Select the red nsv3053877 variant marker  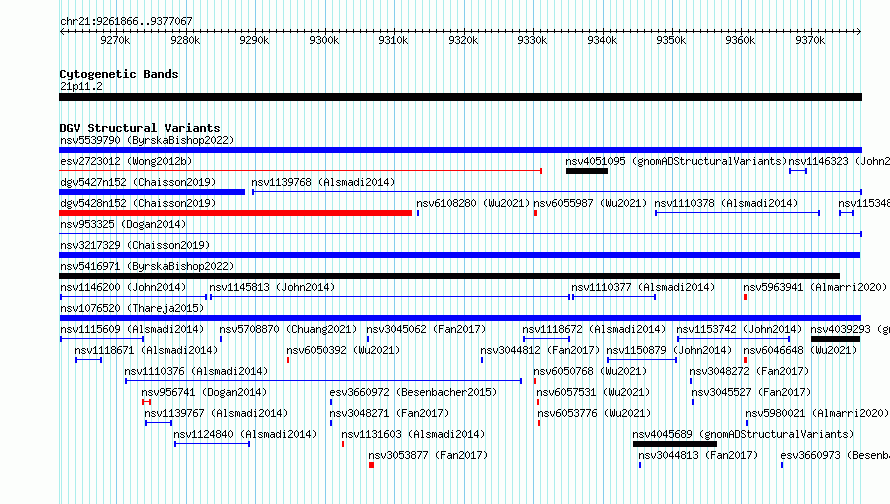[x=371, y=465]
